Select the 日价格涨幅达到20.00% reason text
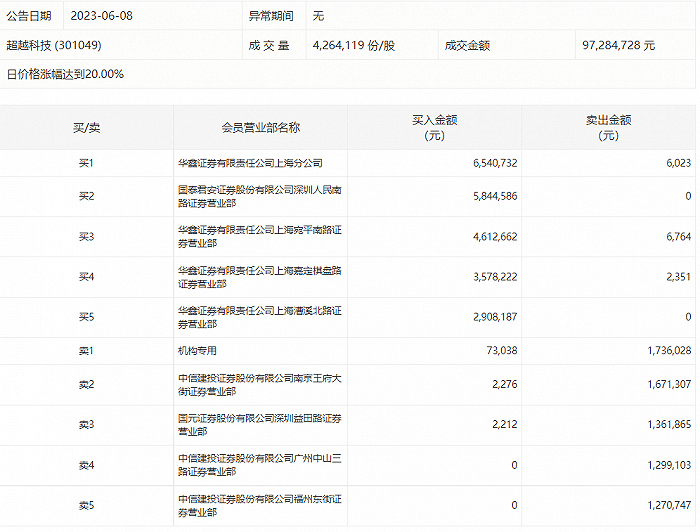This screenshot has height=532, width=700. point(65,74)
